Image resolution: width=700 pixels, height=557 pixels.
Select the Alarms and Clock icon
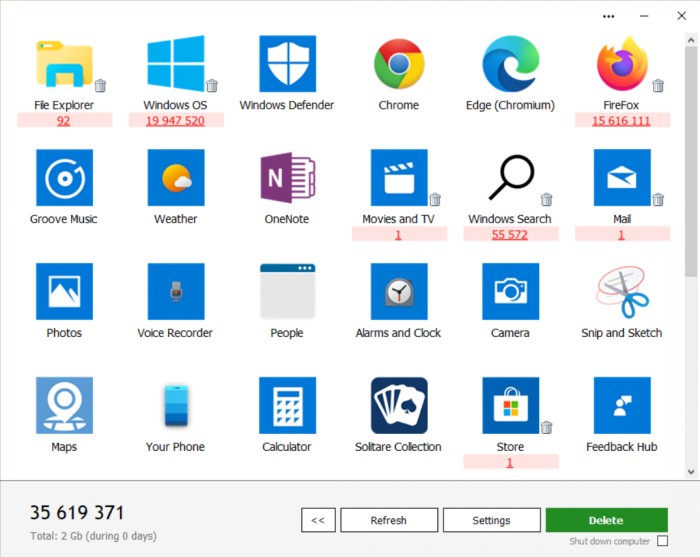point(399,291)
